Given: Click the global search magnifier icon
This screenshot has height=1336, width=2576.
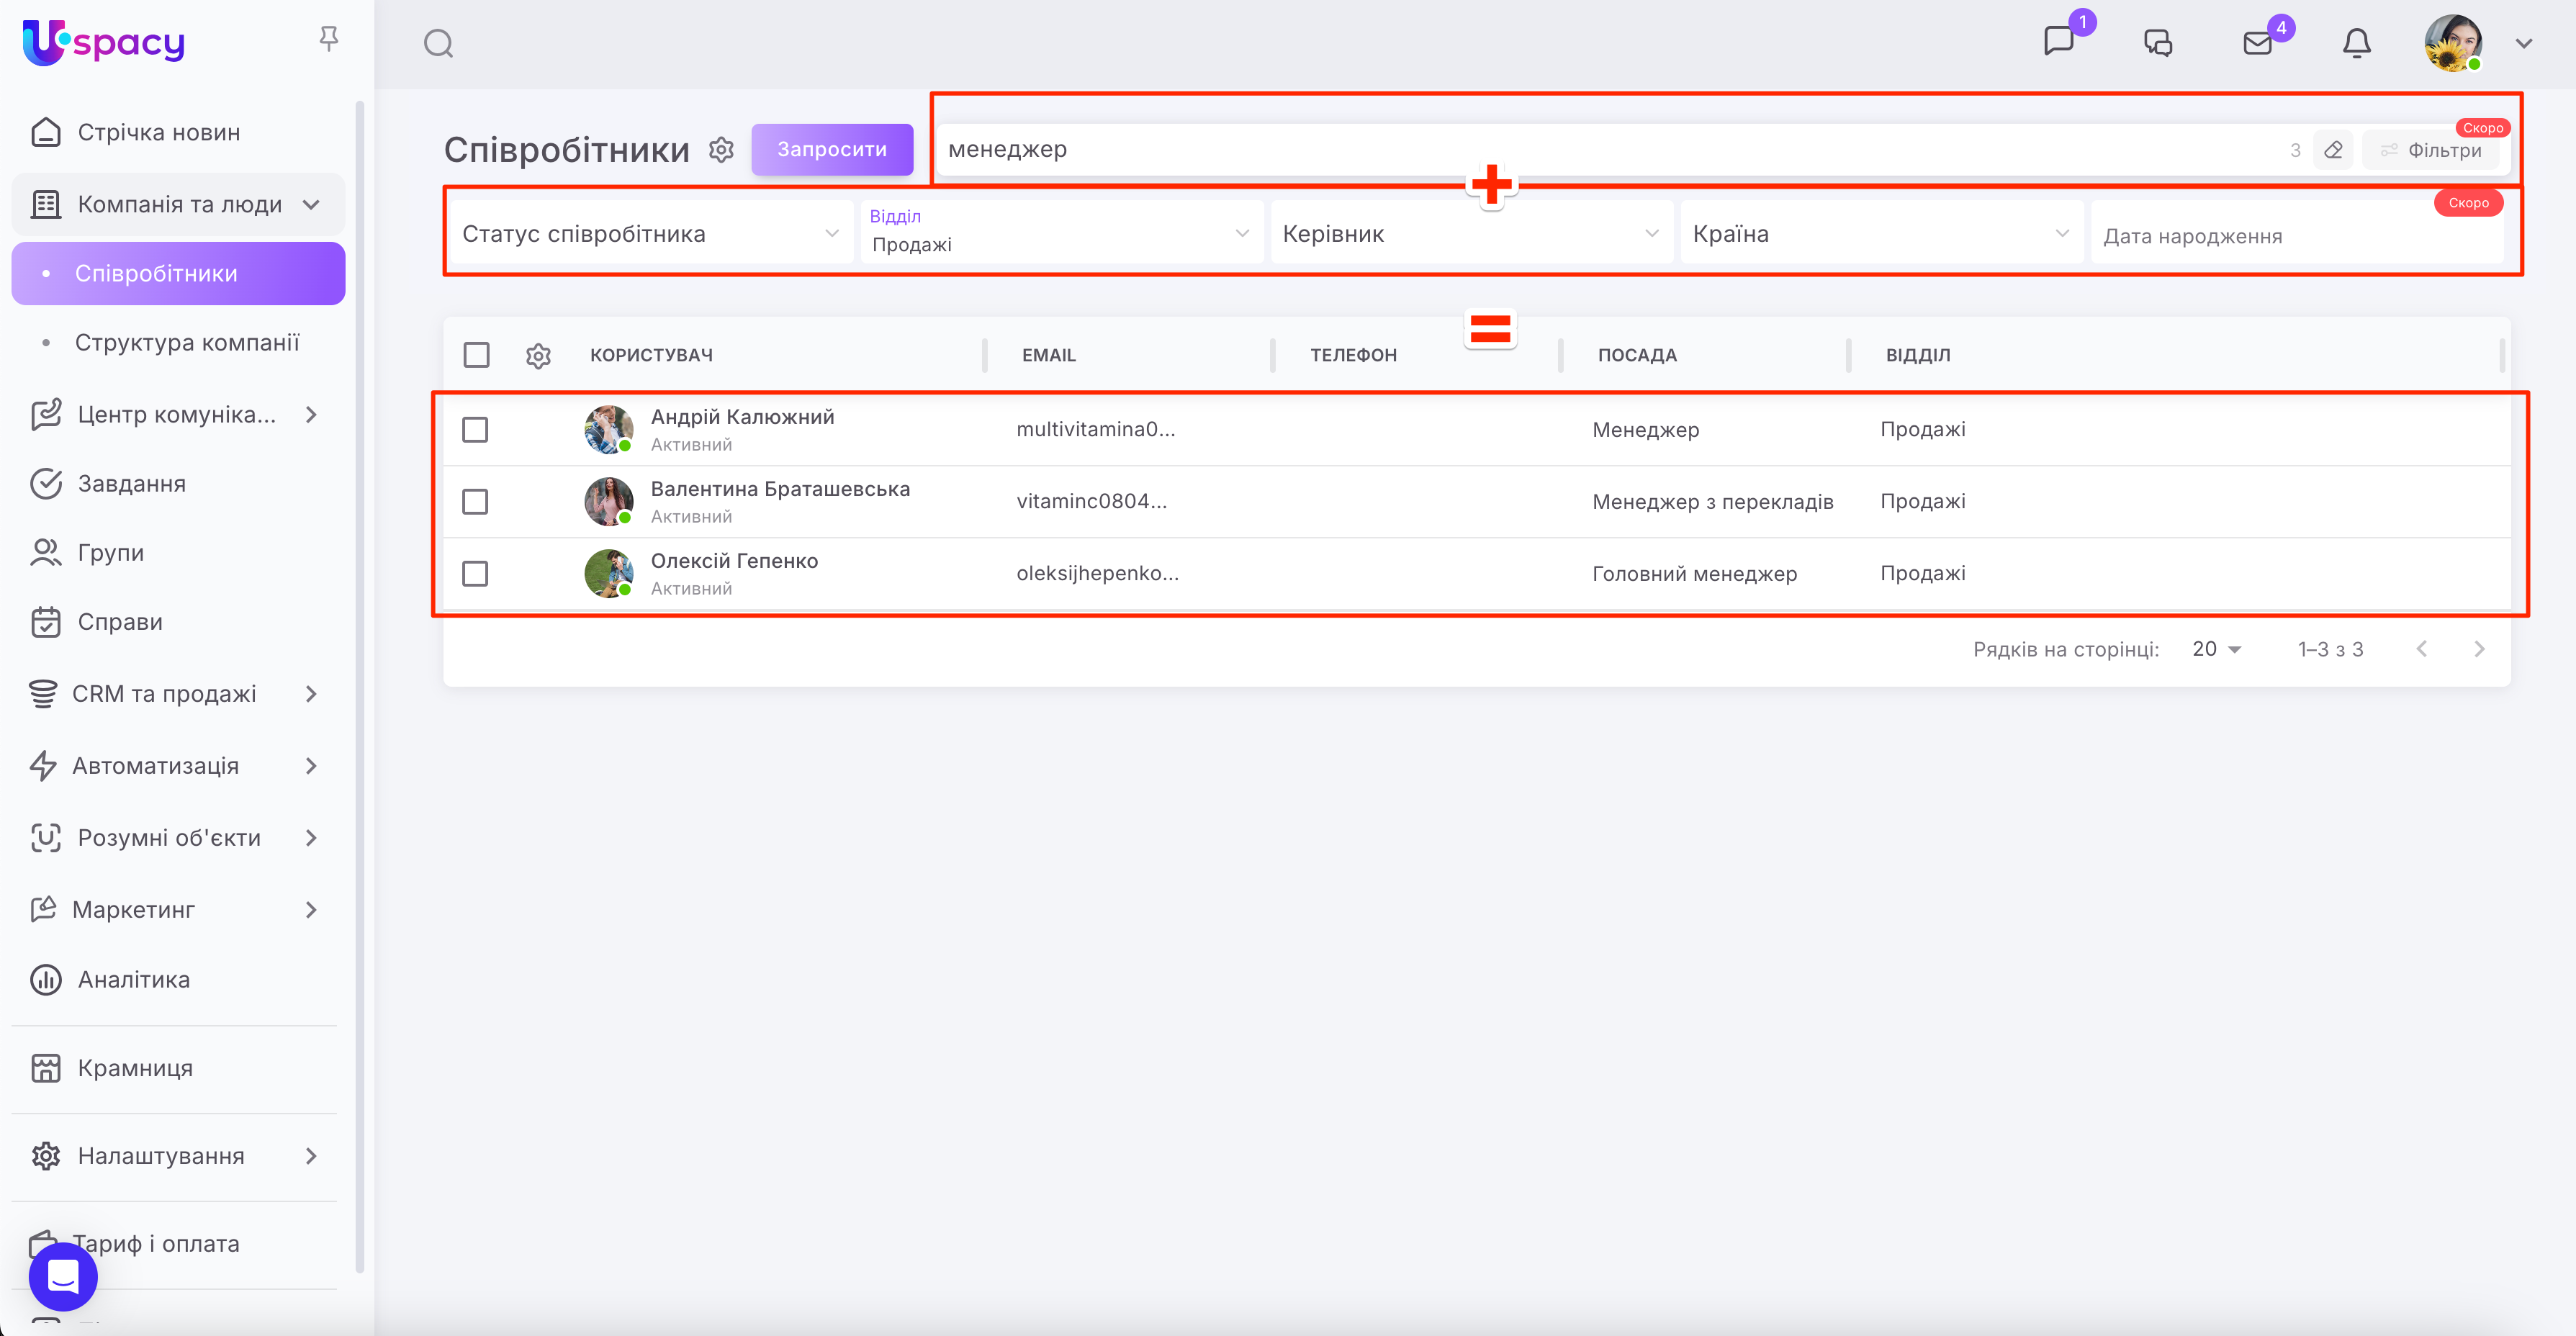Looking at the screenshot, I should [438, 44].
